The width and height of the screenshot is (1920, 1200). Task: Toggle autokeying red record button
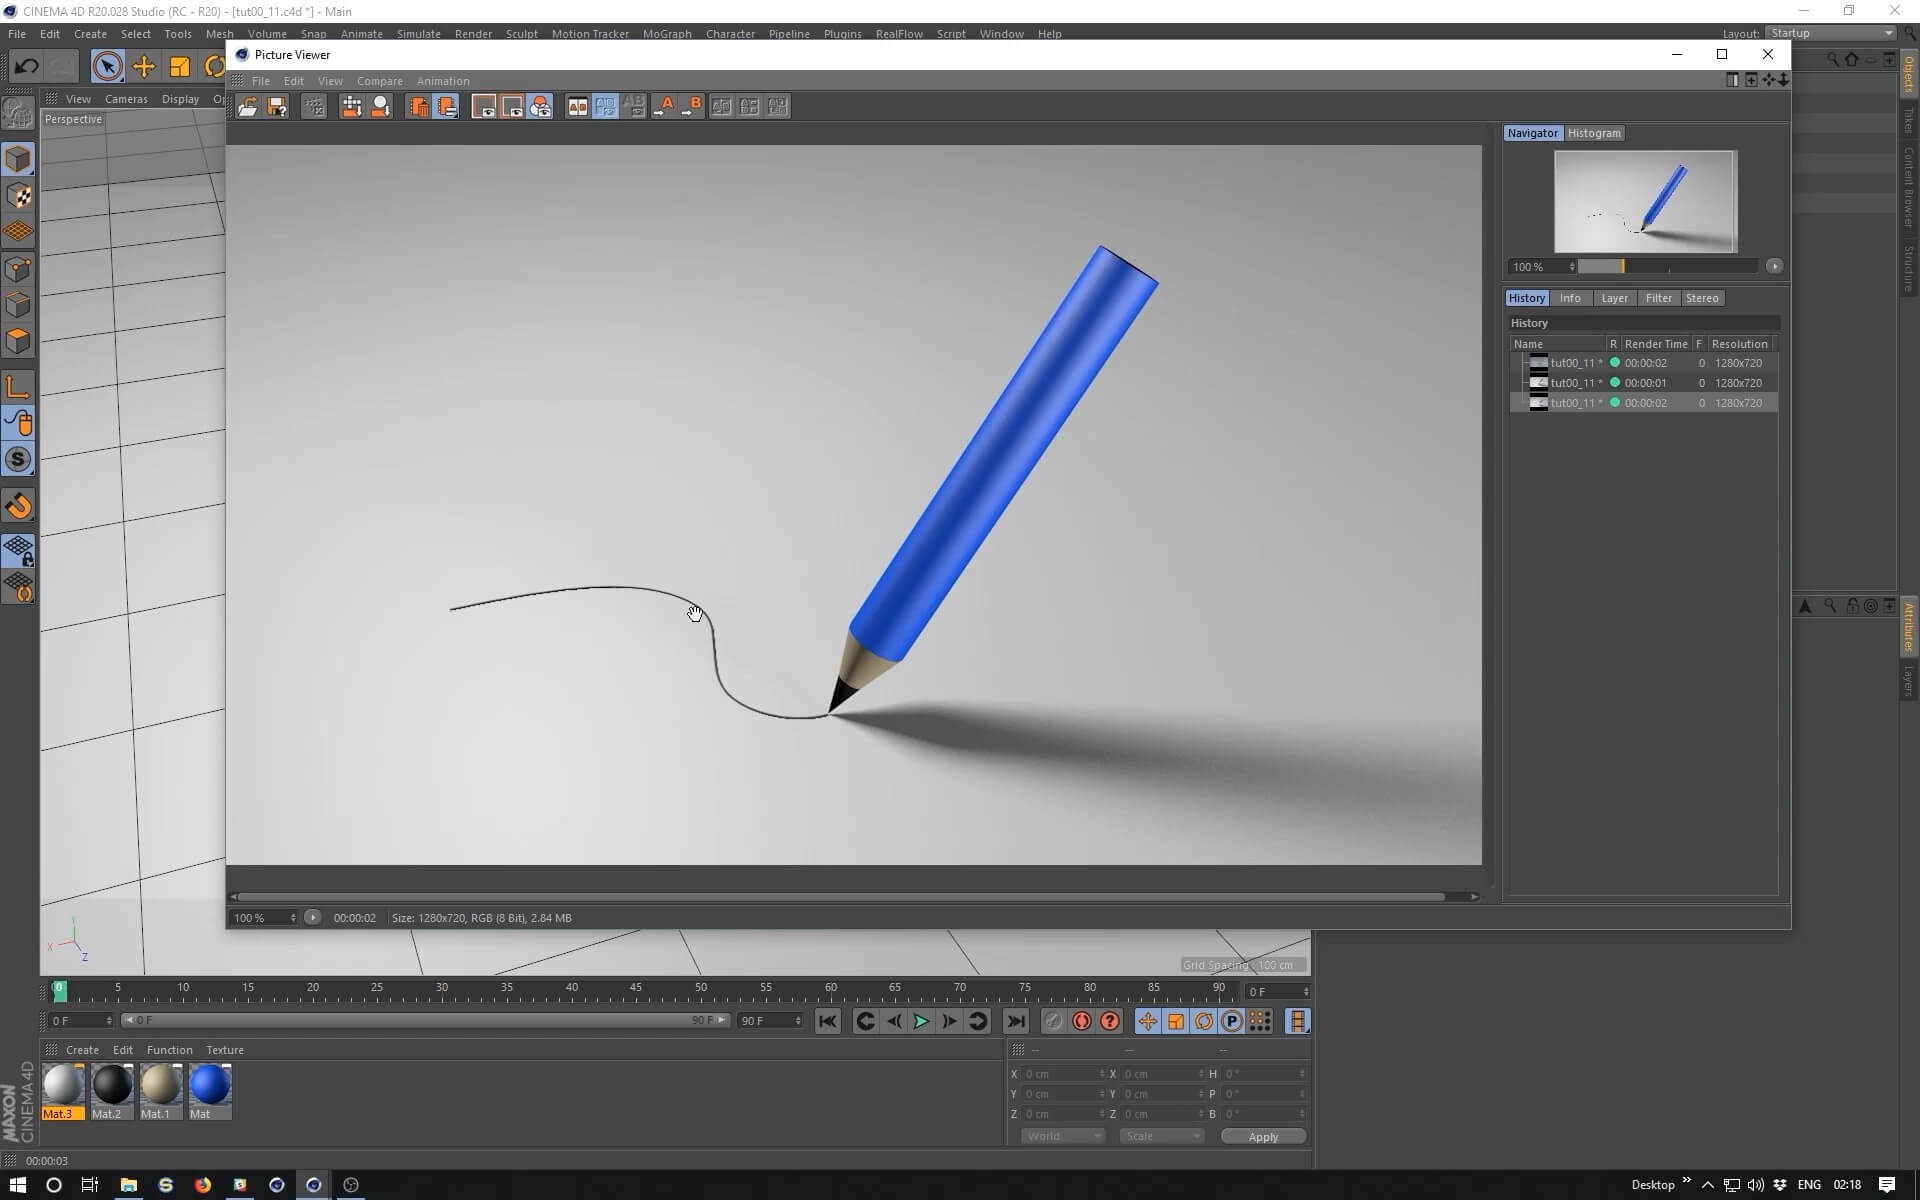tap(1081, 1021)
